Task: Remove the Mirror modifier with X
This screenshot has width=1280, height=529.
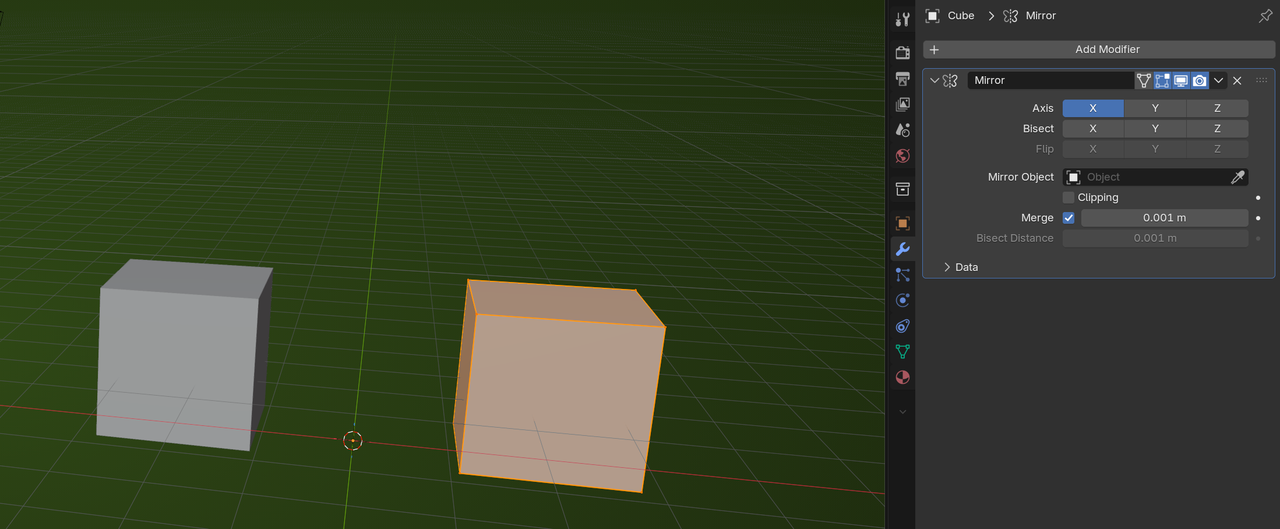Action: [x=1237, y=80]
